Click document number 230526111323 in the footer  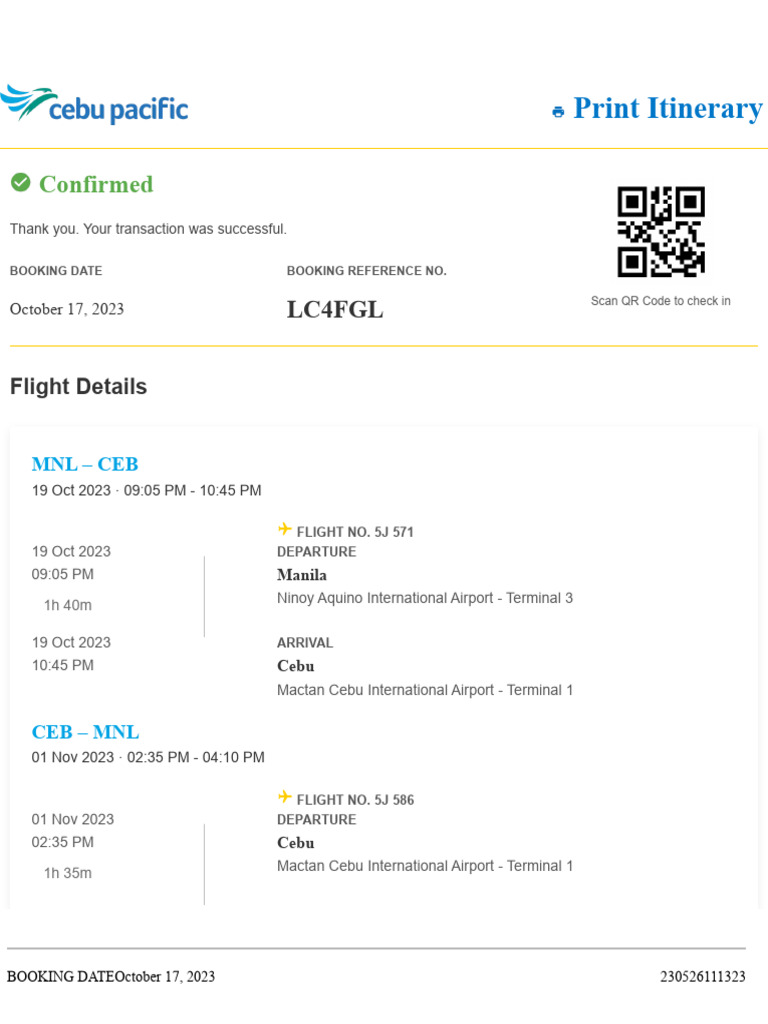pyautogui.click(x=702, y=977)
